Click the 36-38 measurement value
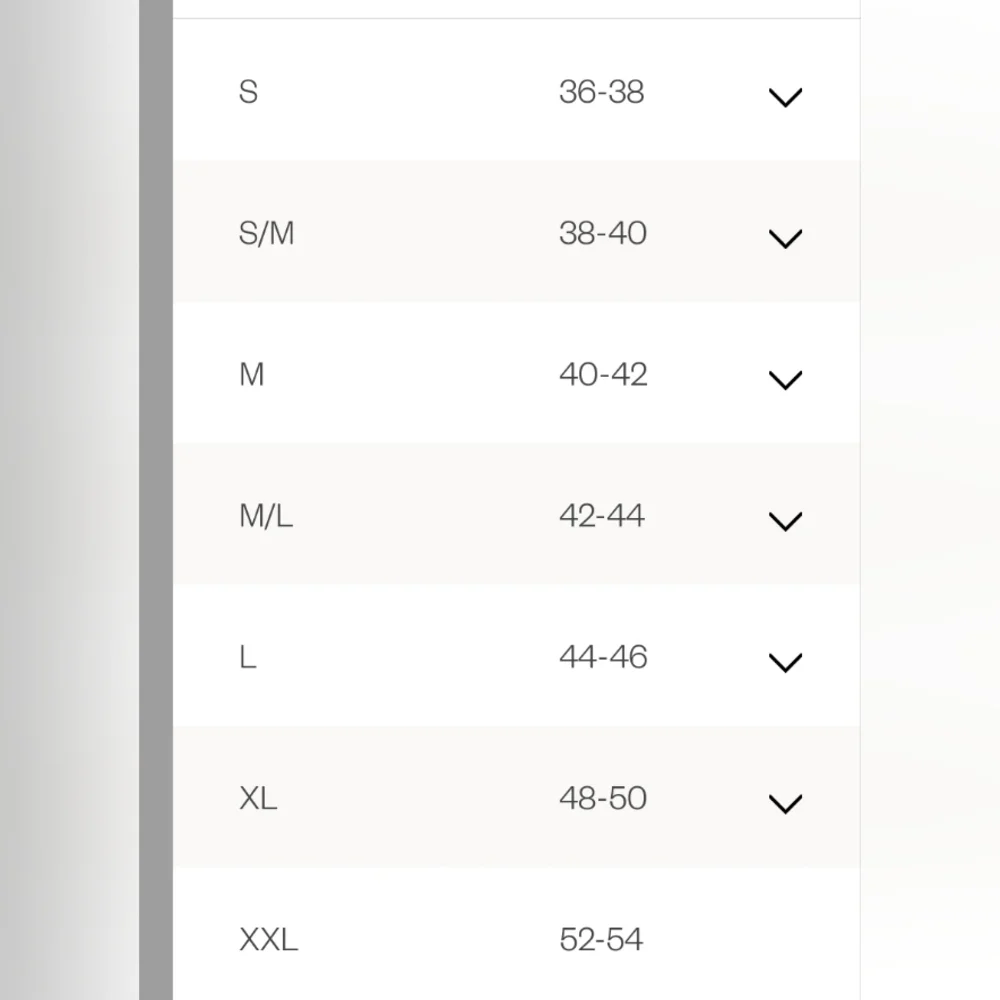Screen dimensions: 1000x1000 point(601,92)
